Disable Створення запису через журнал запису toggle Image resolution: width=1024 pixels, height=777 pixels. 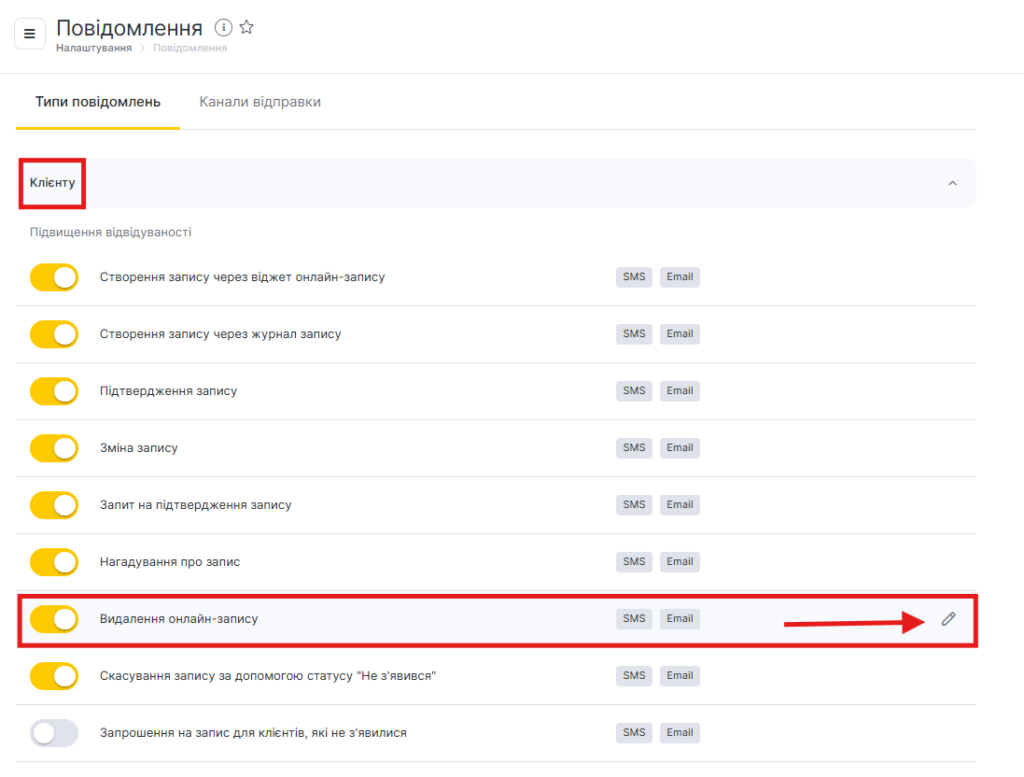54,334
